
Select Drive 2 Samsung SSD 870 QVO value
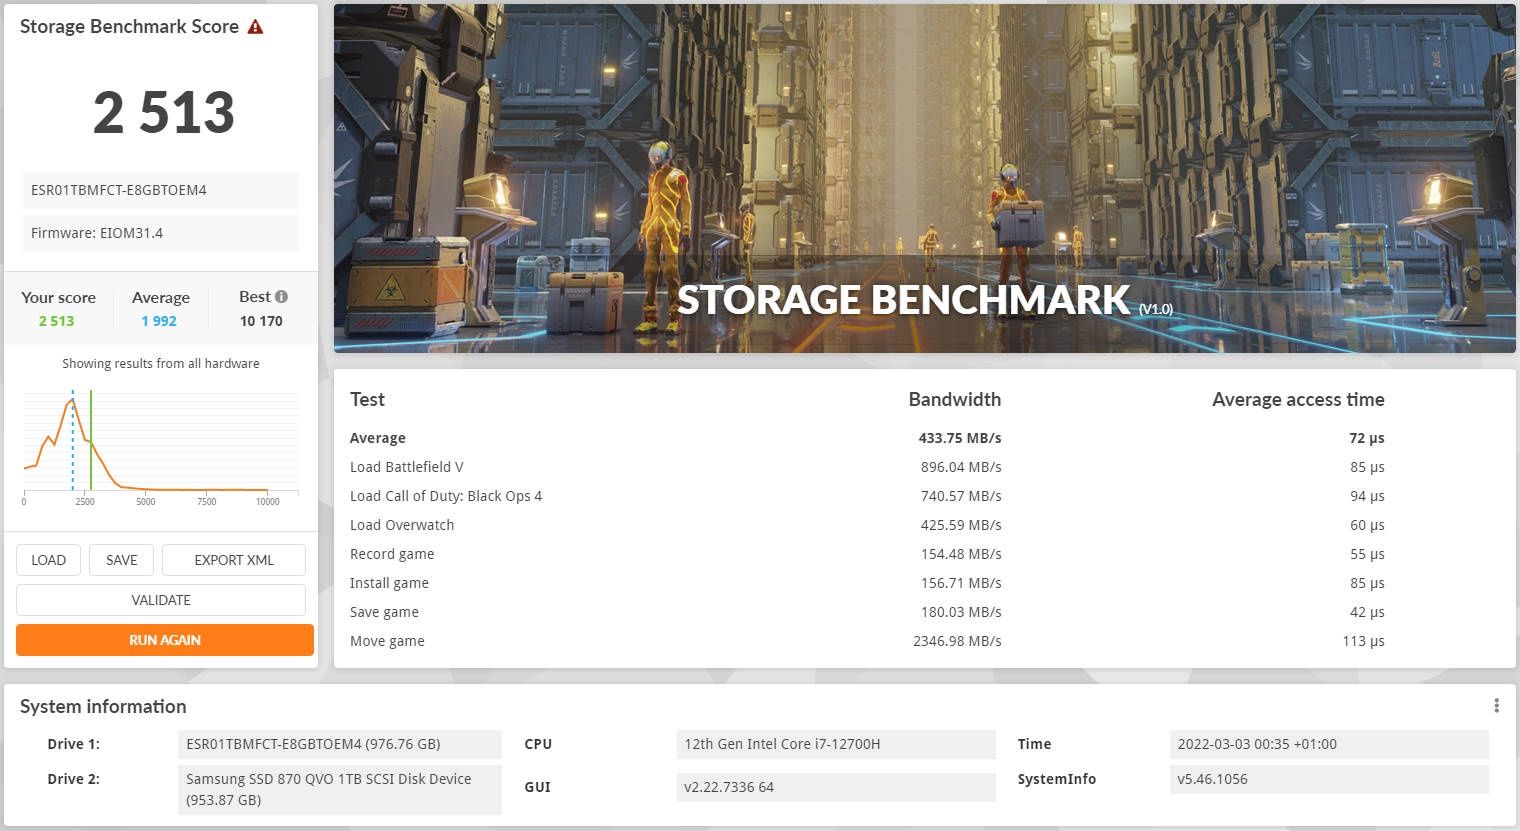339,789
